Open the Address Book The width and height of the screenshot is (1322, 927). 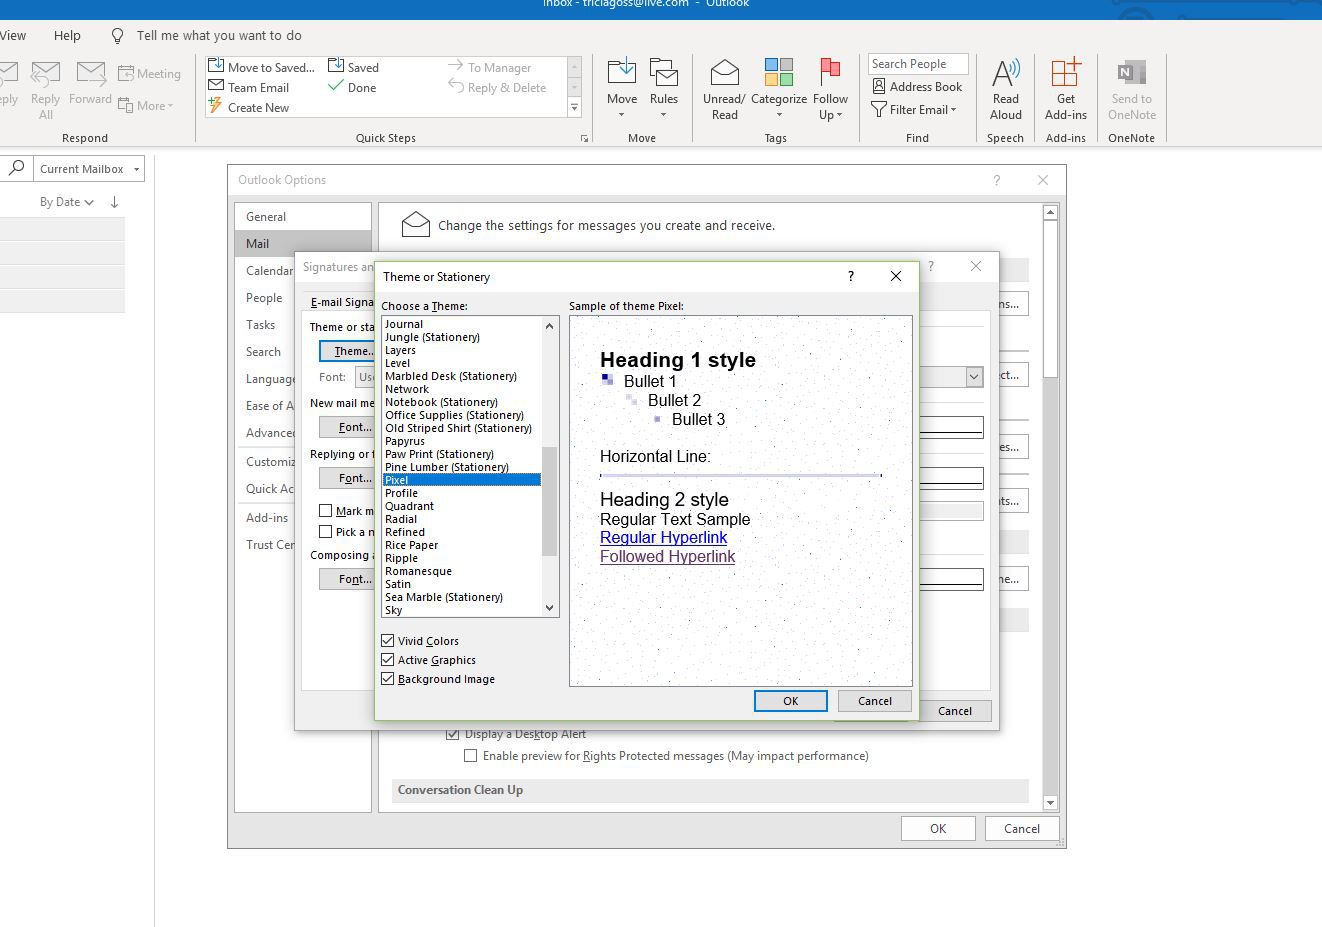(917, 87)
